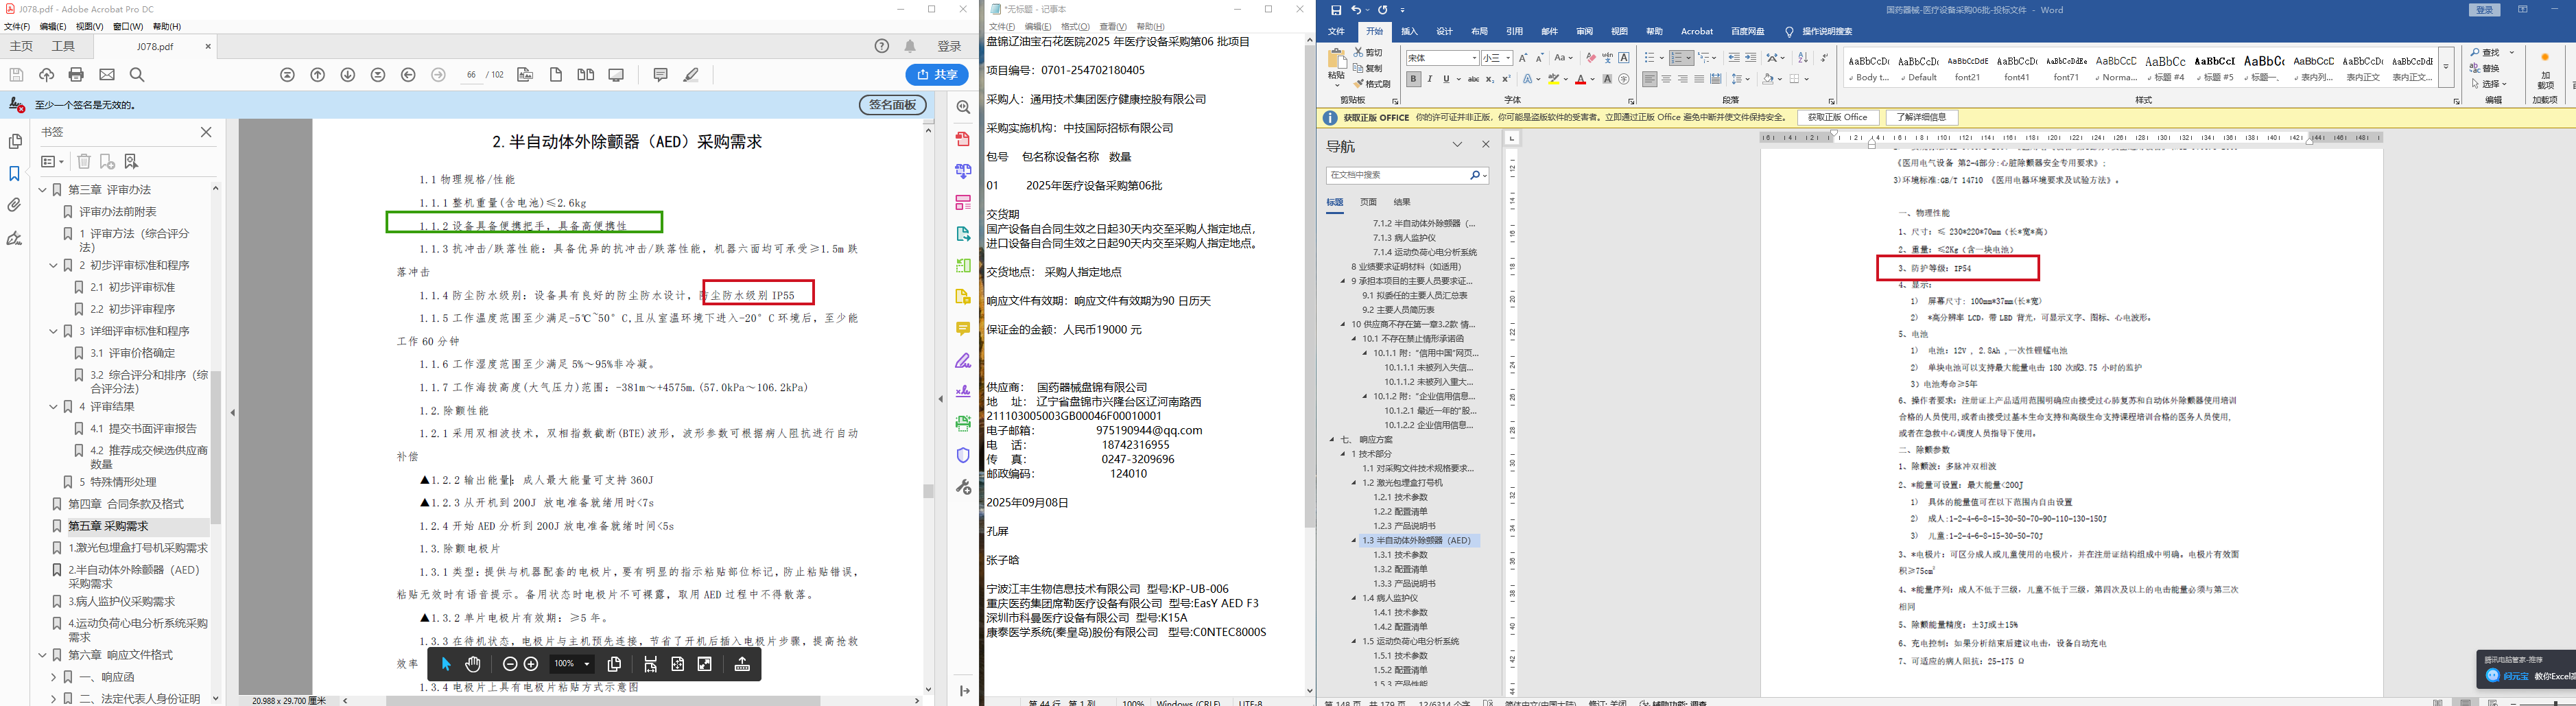This screenshot has width=2576, height=706.
Task: Toggle justify alignment in Word
Action: [1699, 79]
